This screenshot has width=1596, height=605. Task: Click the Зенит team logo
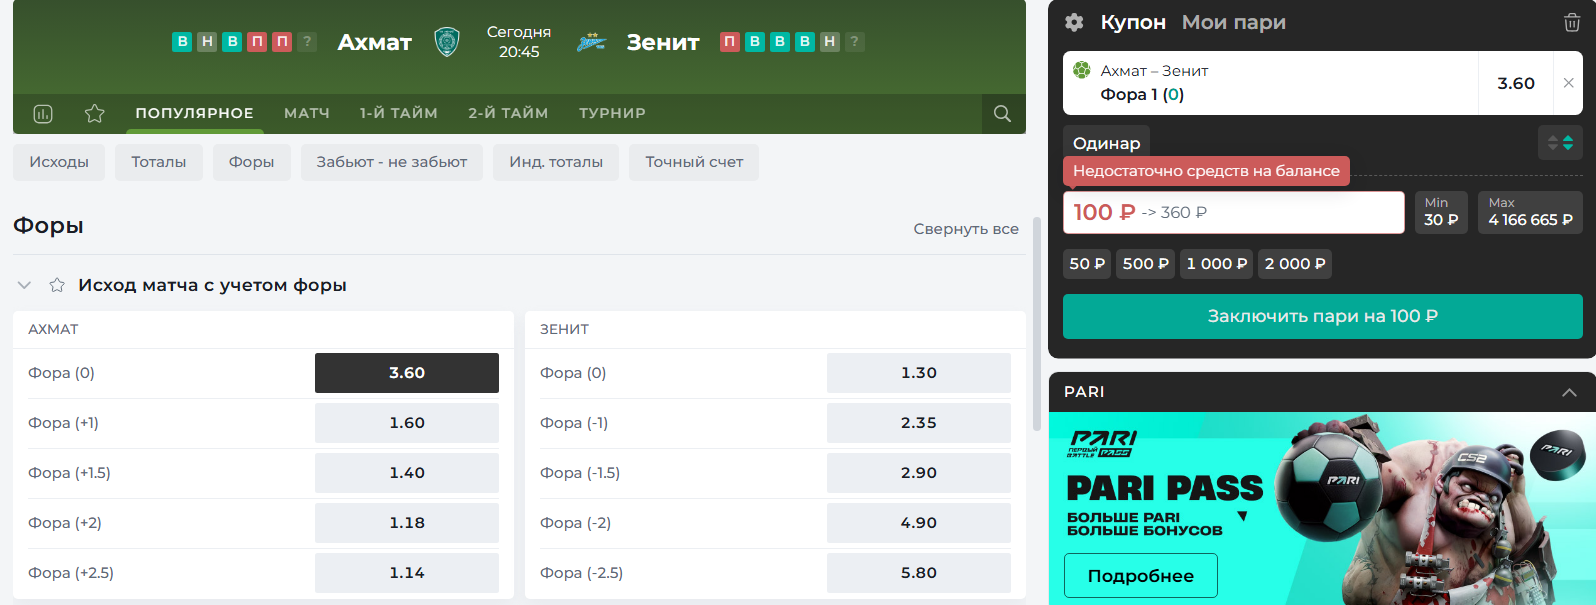pyautogui.click(x=592, y=42)
